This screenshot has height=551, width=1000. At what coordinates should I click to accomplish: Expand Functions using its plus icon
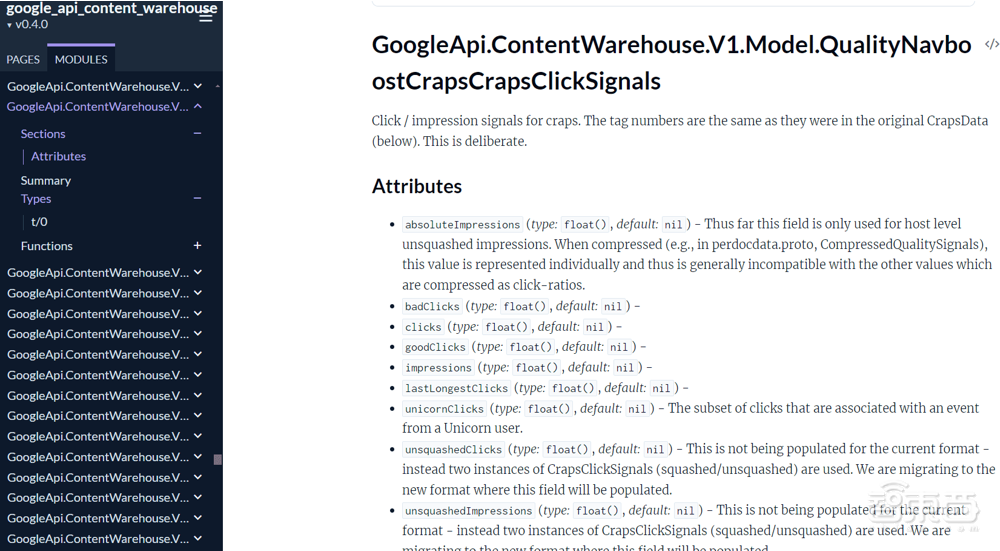tap(197, 246)
